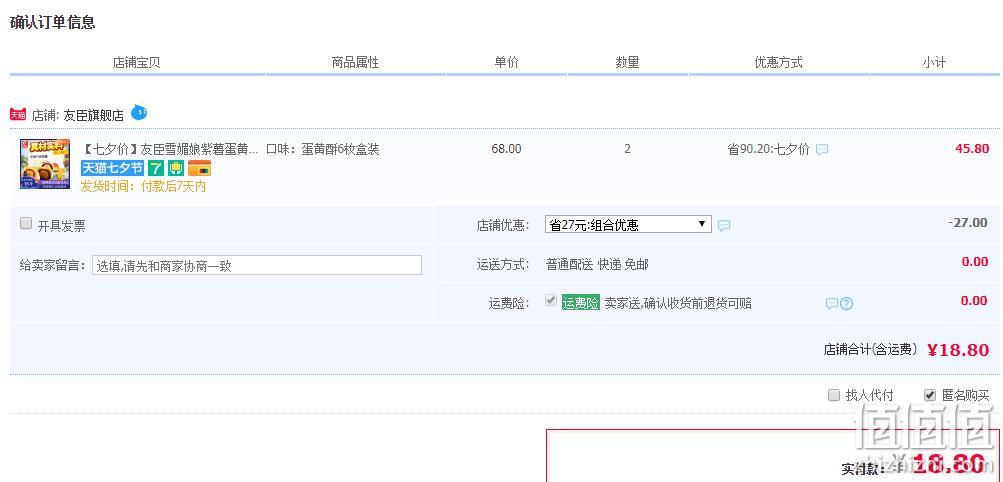Click the 普通配送 快递 免邮 shipping text
Image resolution: width=1003 pixels, height=482 pixels.
click(597, 265)
